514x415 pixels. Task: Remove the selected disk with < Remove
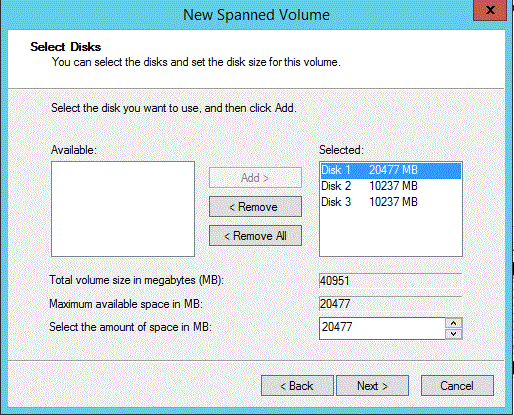pyautogui.click(x=255, y=207)
